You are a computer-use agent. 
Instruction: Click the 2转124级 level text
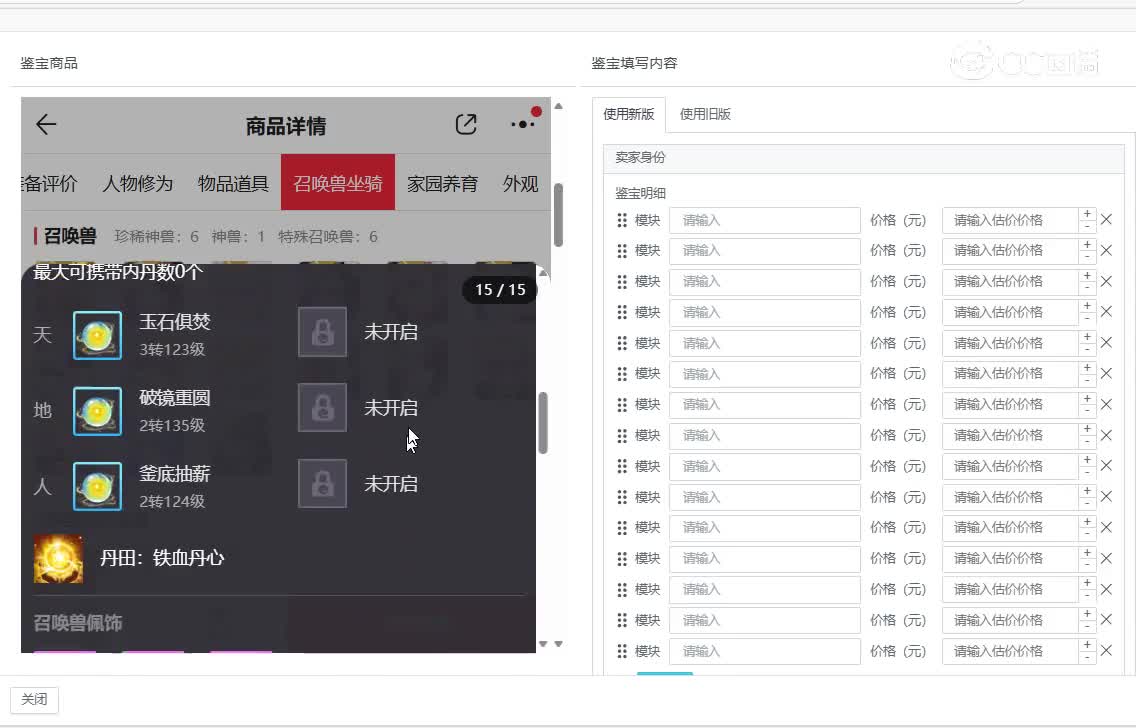[x=172, y=501]
